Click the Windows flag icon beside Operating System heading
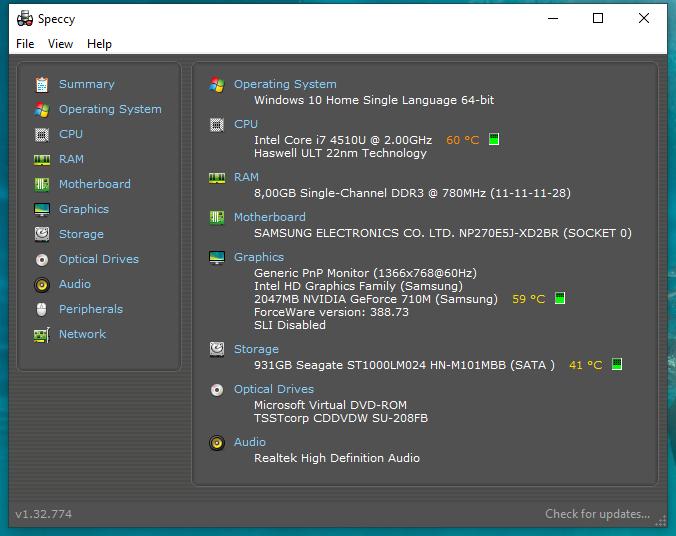Screen dimensions: 676x536 click(x=217, y=85)
